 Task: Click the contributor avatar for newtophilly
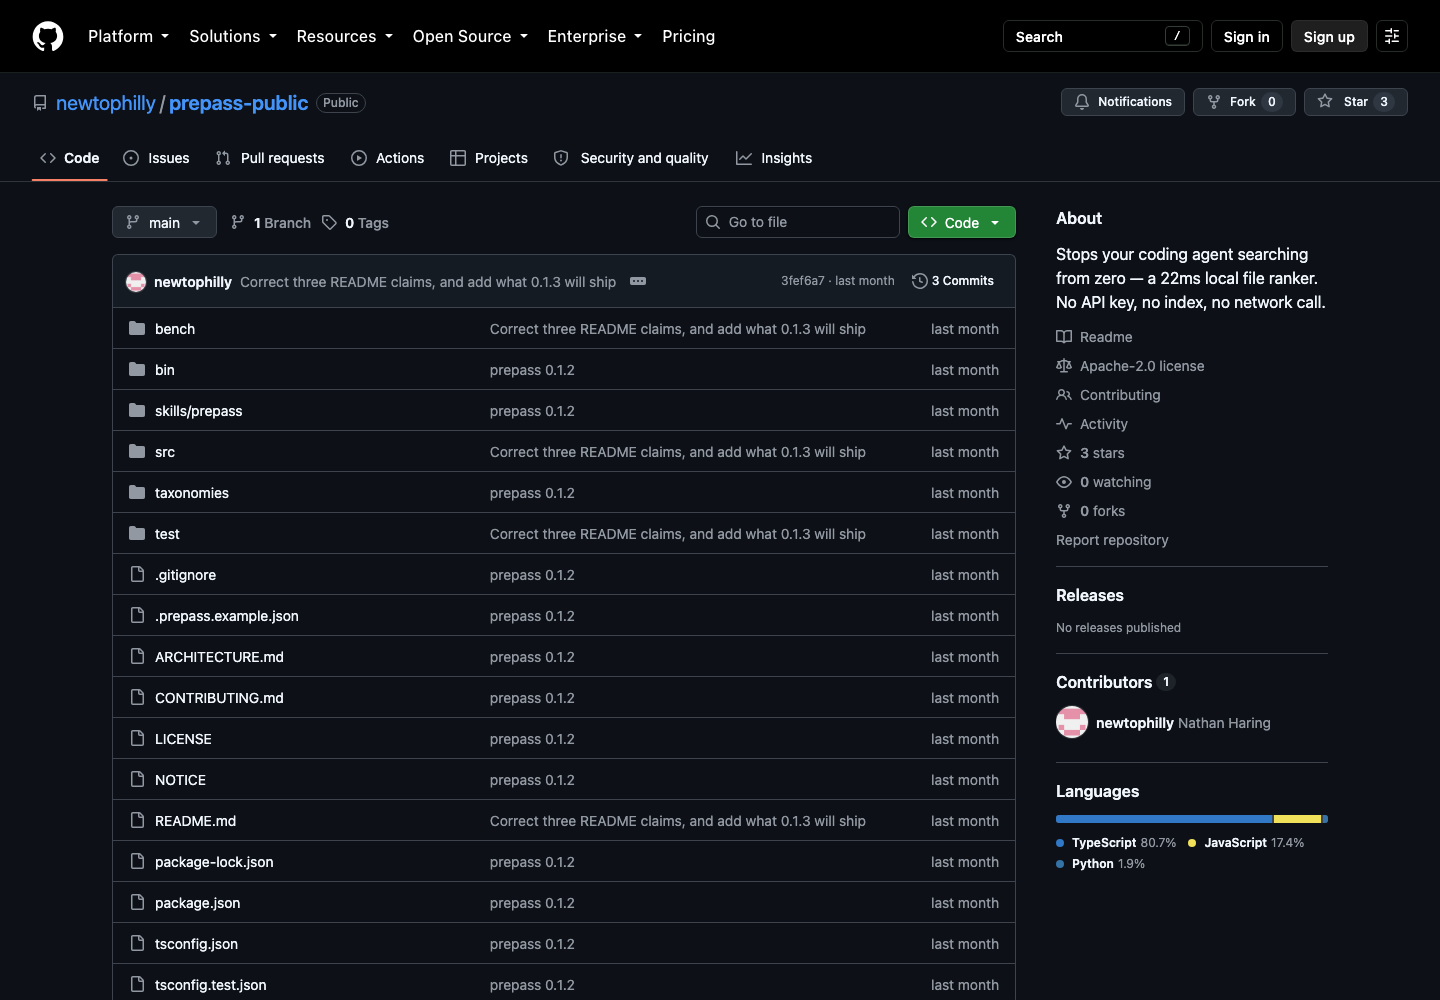[1072, 722]
